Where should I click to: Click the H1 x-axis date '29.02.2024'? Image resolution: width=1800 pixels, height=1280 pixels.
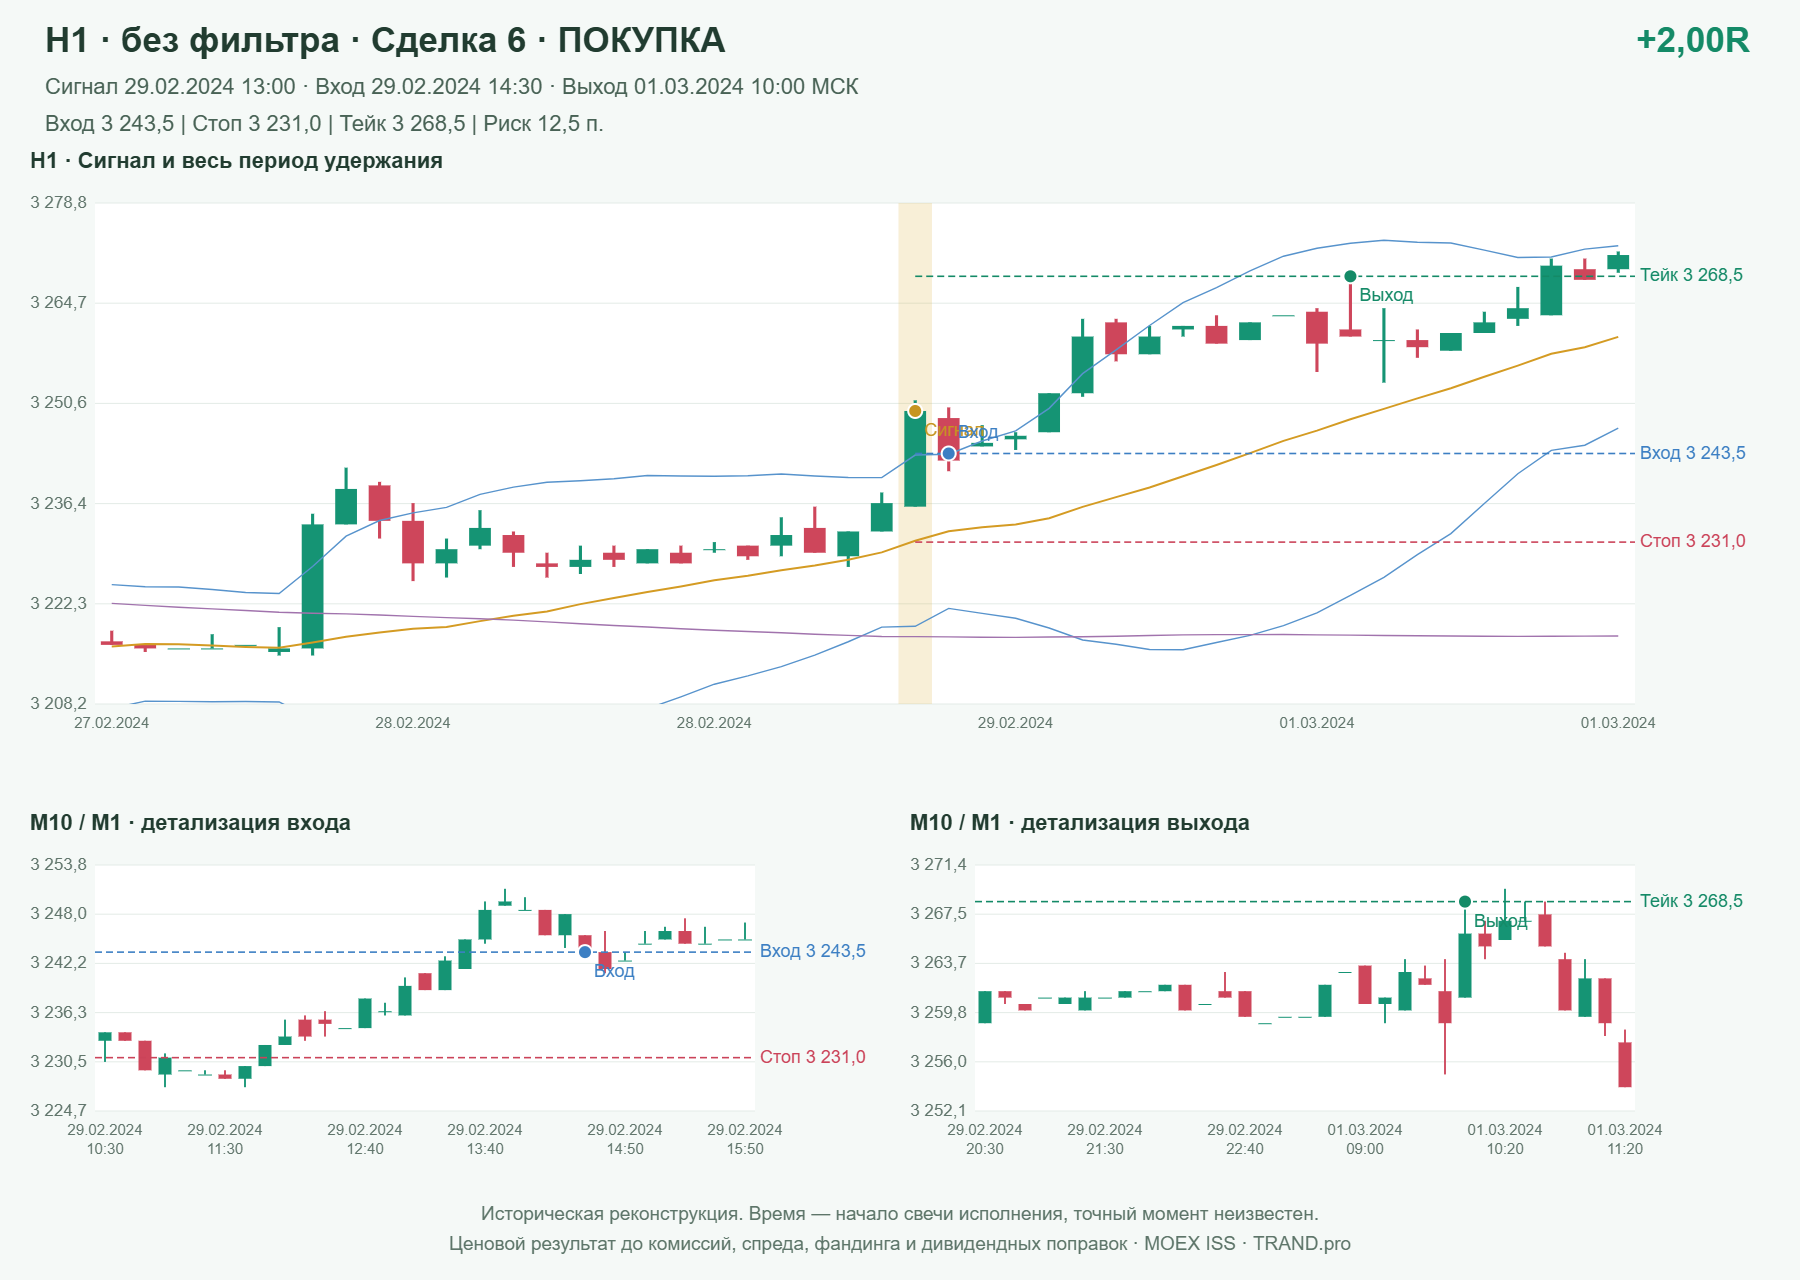pyautogui.click(x=1015, y=723)
